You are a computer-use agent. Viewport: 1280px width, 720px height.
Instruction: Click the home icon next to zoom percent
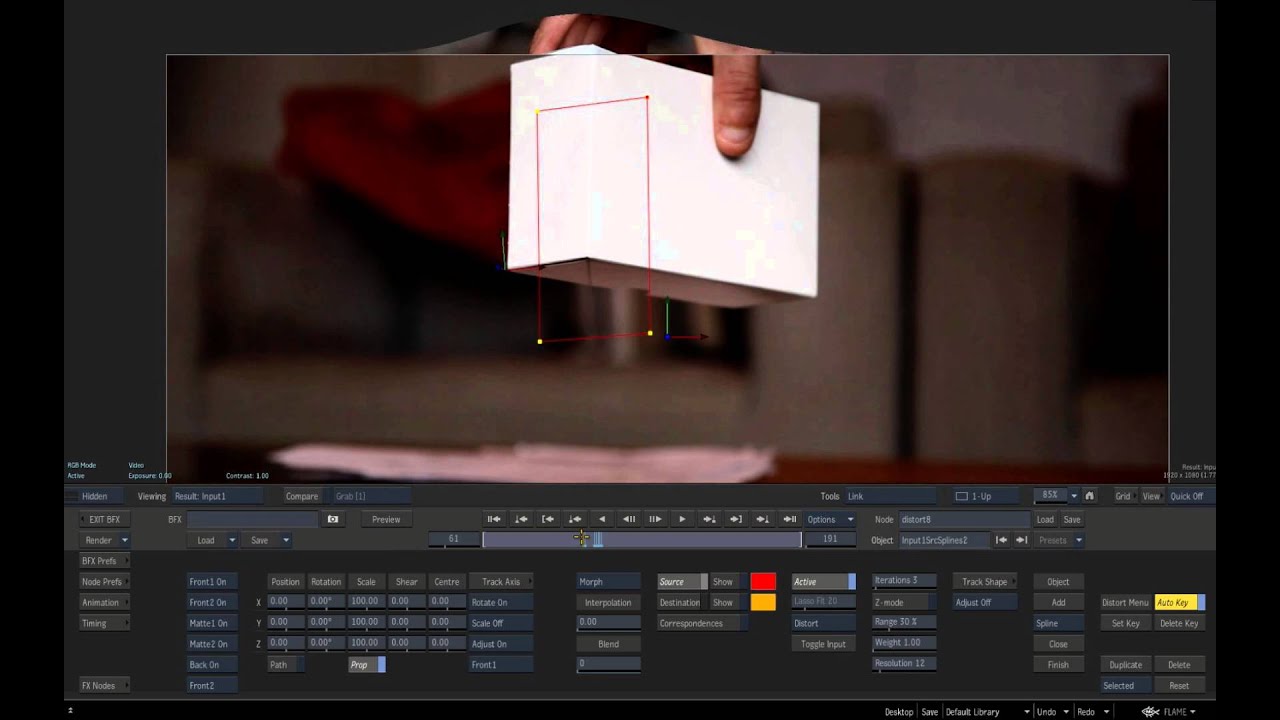point(1089,496)
